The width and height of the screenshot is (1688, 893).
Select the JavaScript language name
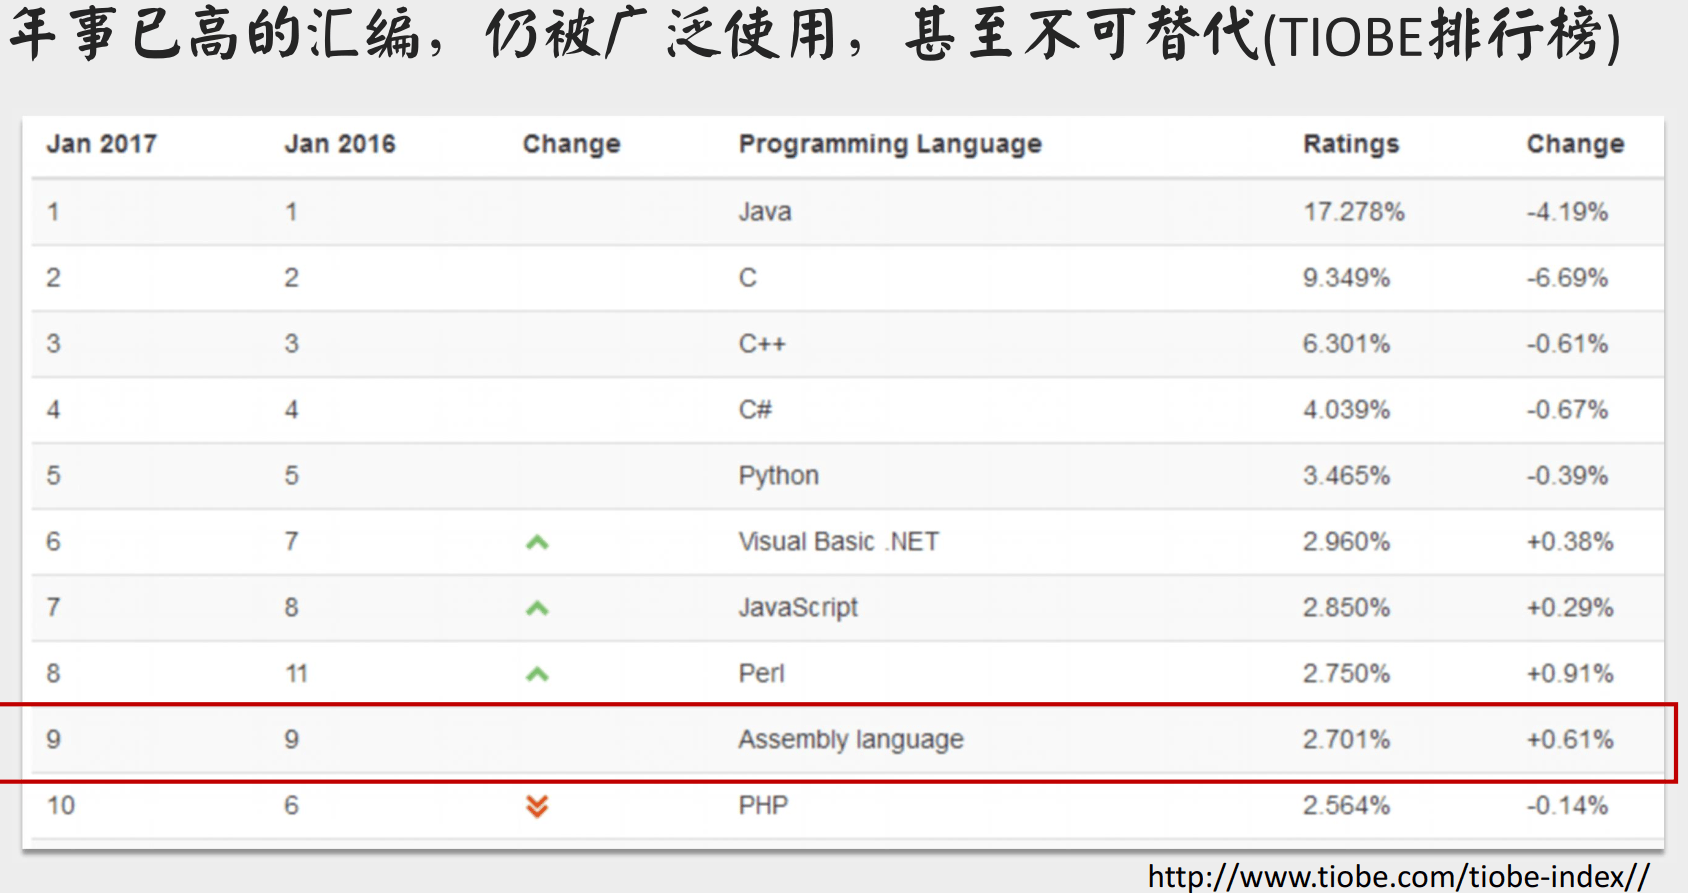(798, 608)
